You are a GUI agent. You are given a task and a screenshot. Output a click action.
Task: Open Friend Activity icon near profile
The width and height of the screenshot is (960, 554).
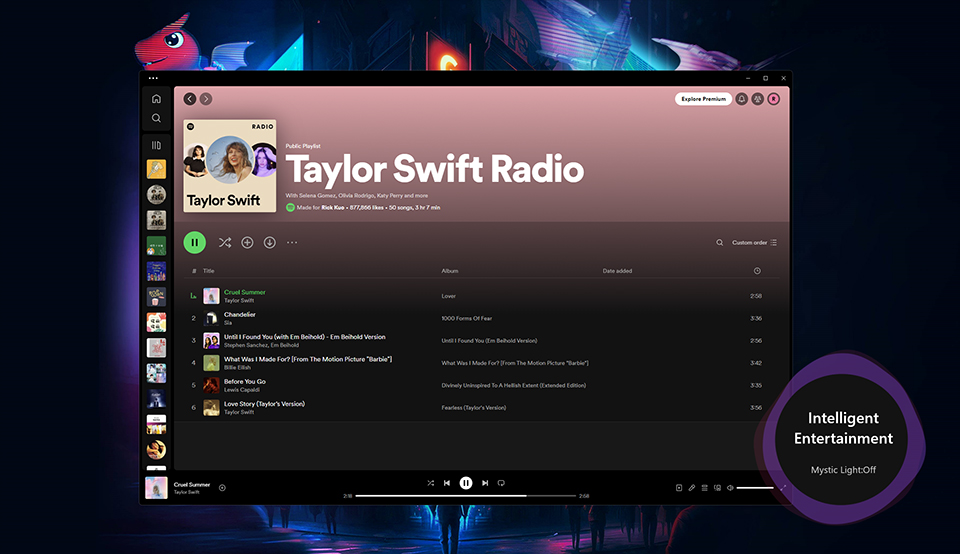pos(757,99)
